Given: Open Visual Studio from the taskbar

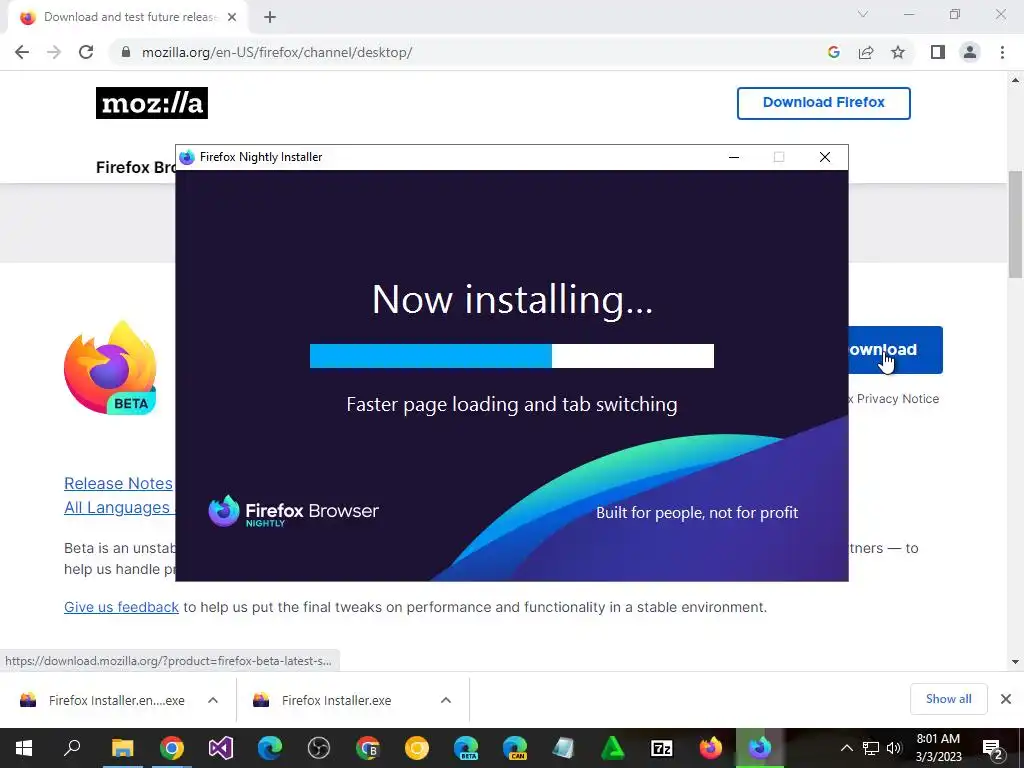Looking at the screenshot, I should tap(221, 748).
